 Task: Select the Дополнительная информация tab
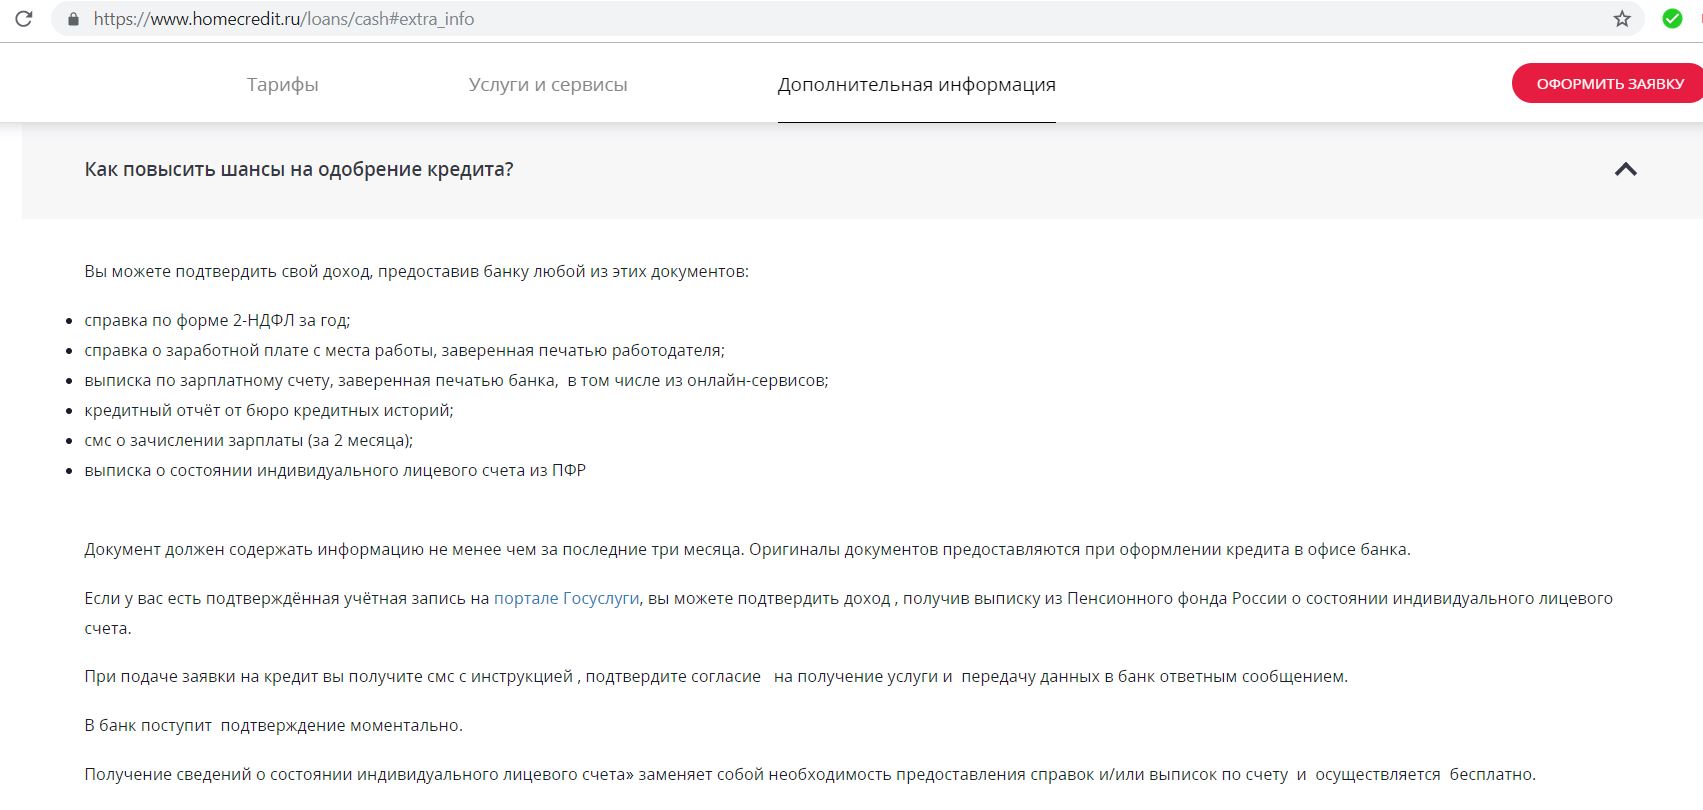(916, 85)
